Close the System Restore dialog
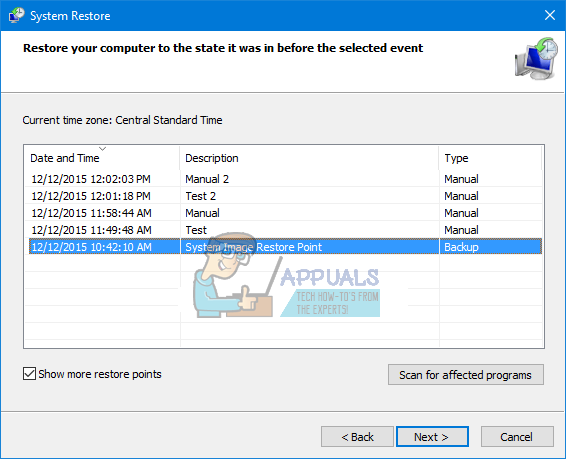The image size is (566, 459). click(x=550, y=15)
